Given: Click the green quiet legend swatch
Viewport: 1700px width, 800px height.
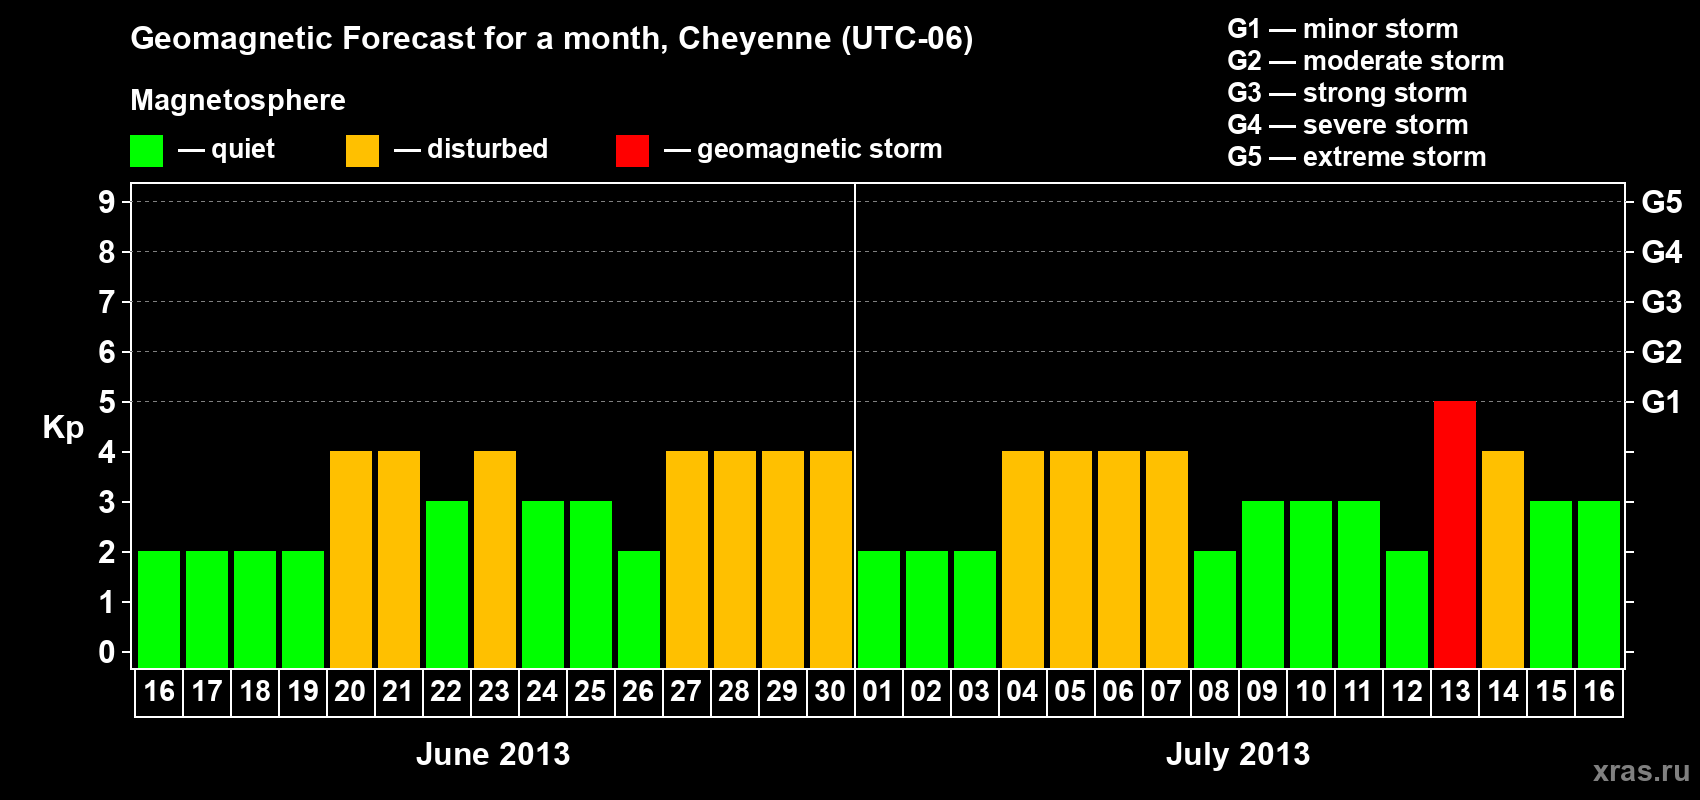Looking at the screenshot, I should [147, 151].
